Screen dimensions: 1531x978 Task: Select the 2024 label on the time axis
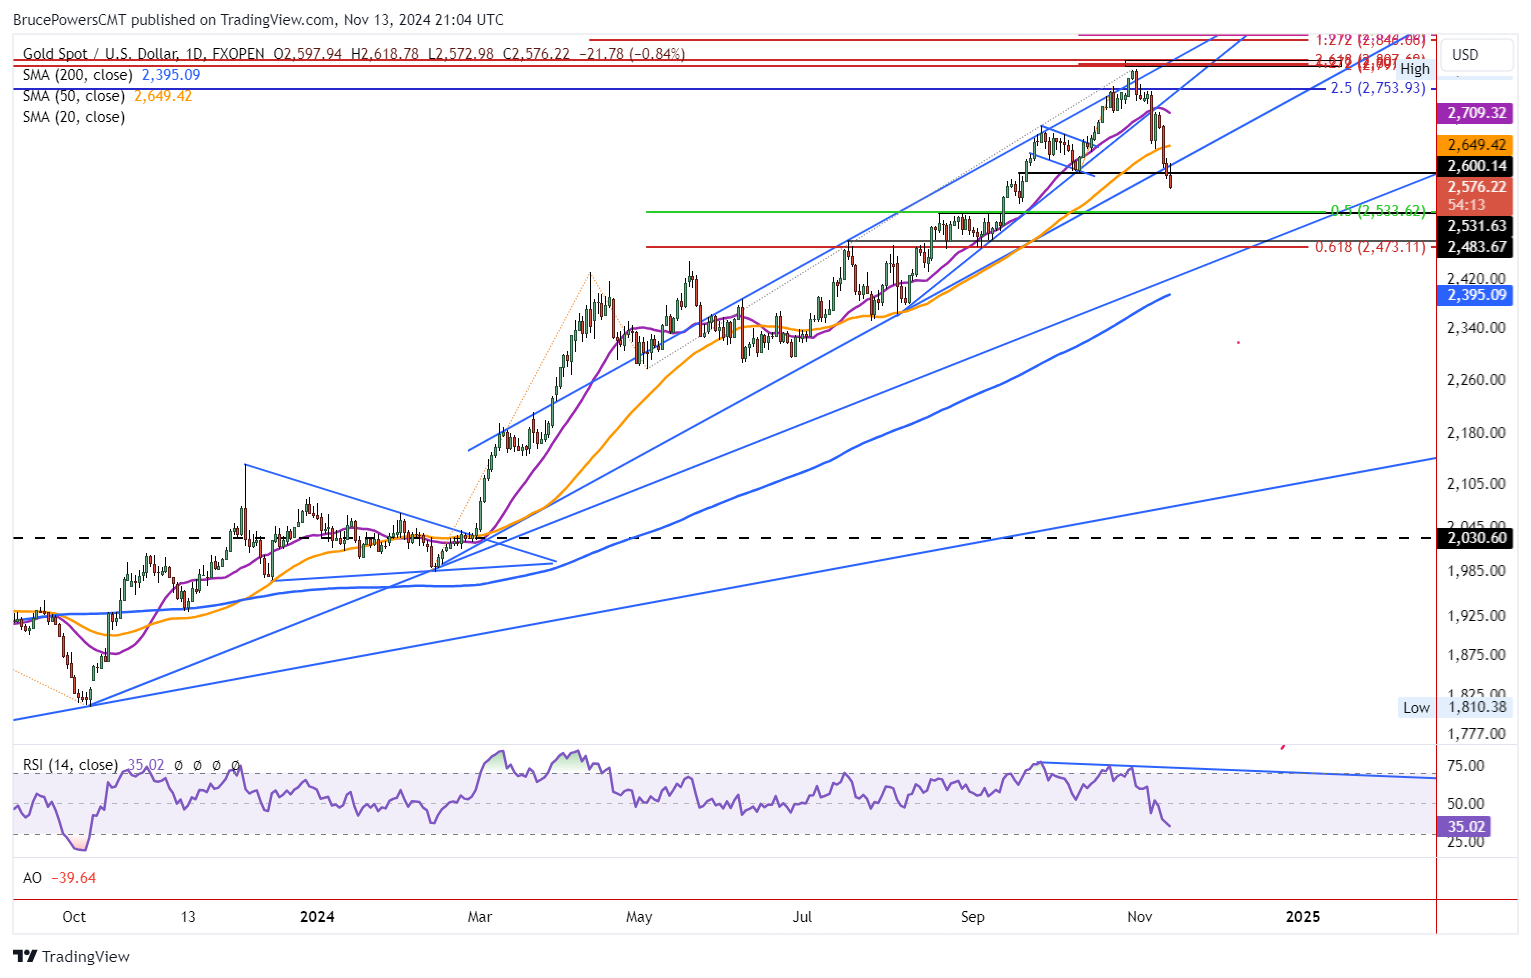click(x=317, y=916)
